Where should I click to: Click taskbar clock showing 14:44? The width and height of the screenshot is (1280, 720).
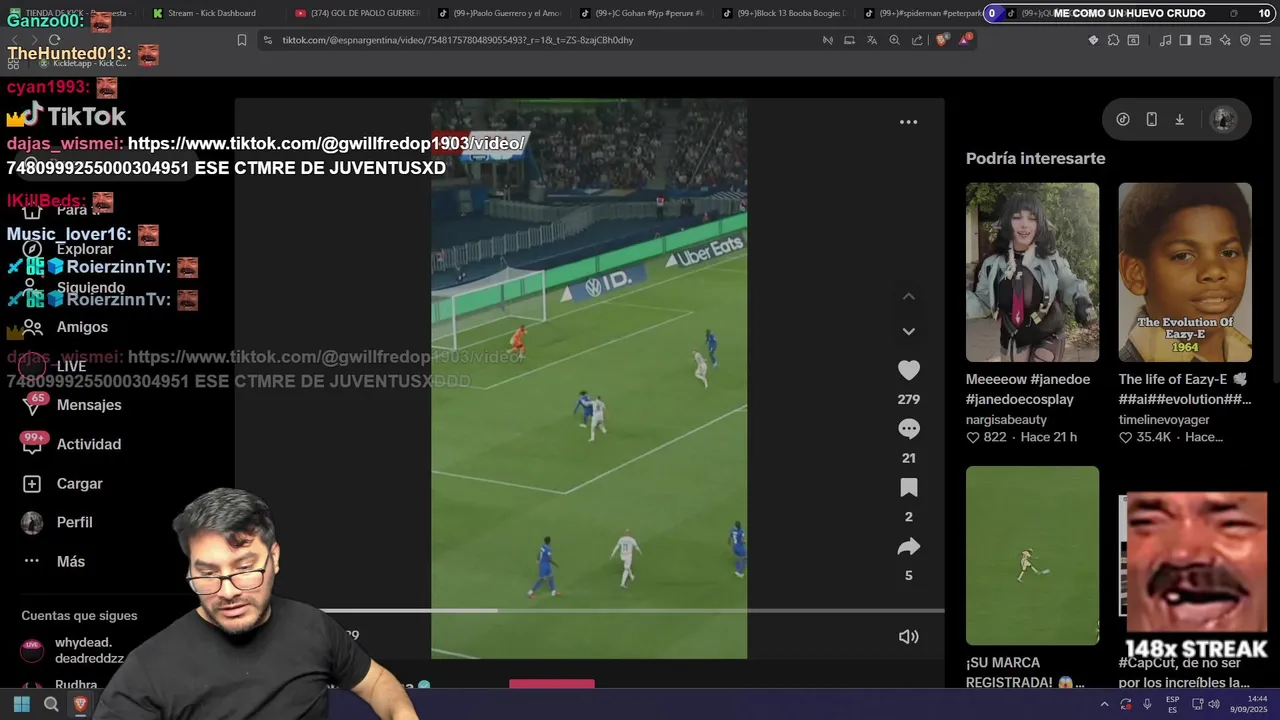tap(1249, 704)
